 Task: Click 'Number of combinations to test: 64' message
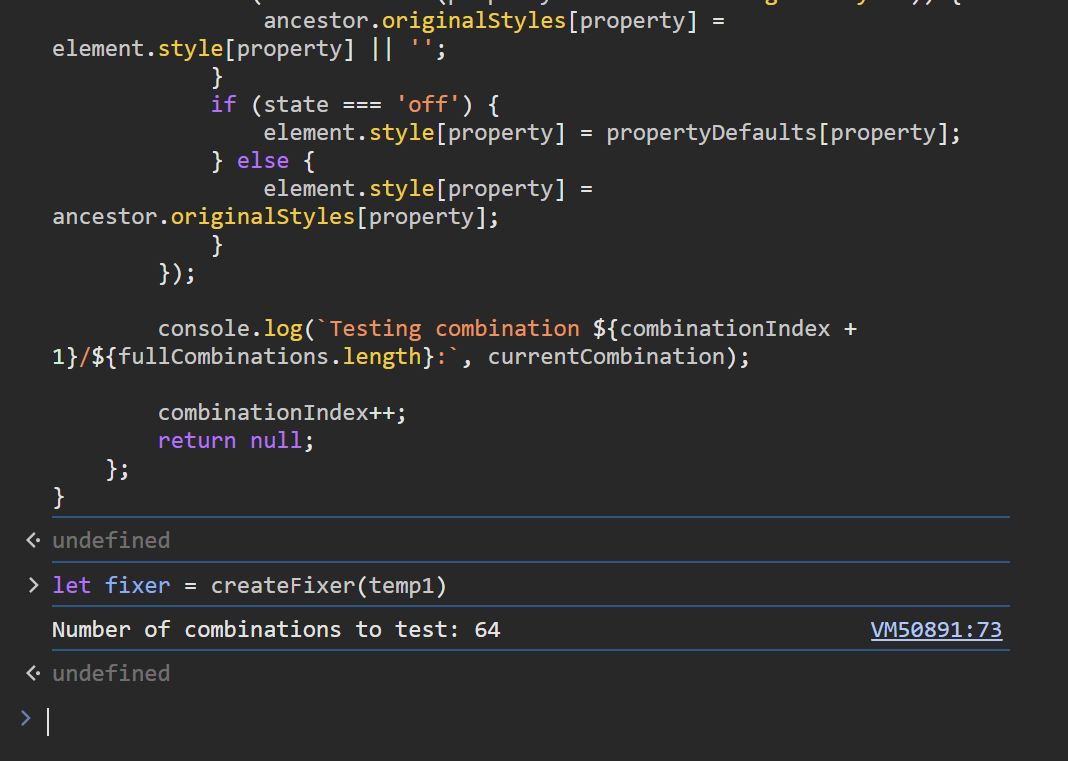[x=277, y=630]
